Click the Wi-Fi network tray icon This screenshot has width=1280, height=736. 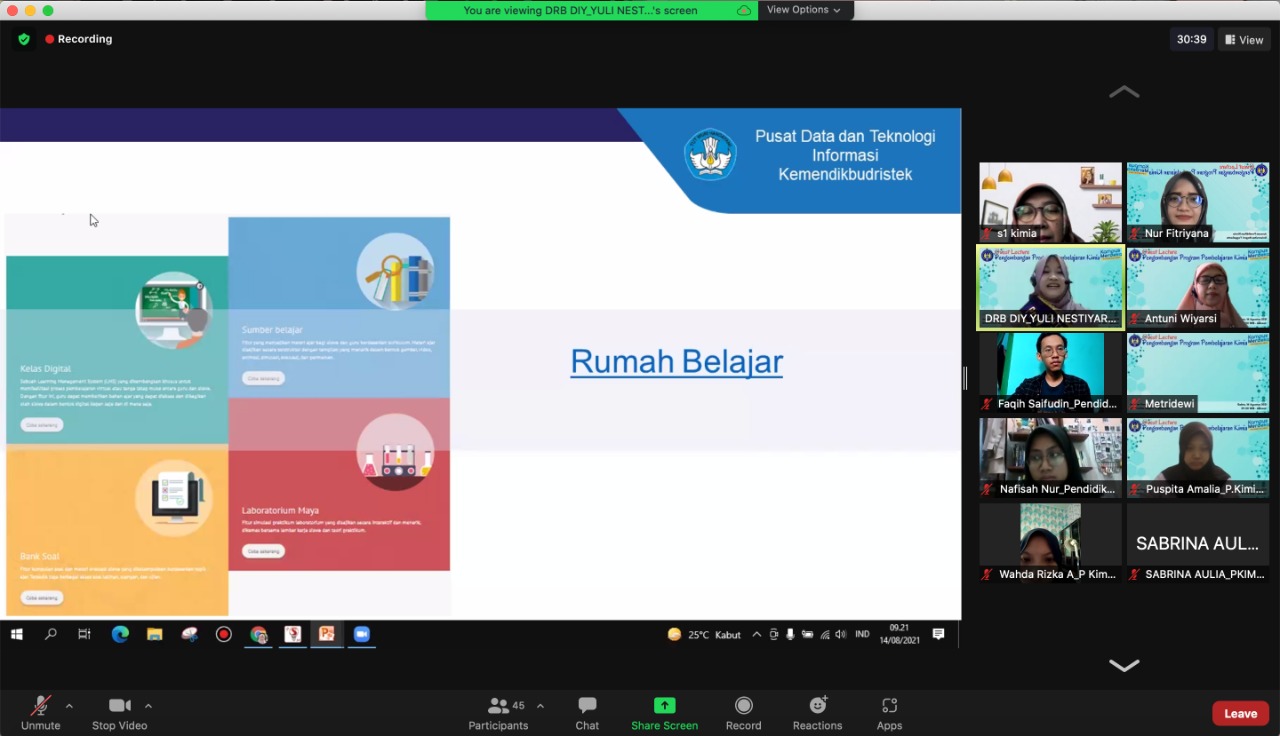(825, 635)
